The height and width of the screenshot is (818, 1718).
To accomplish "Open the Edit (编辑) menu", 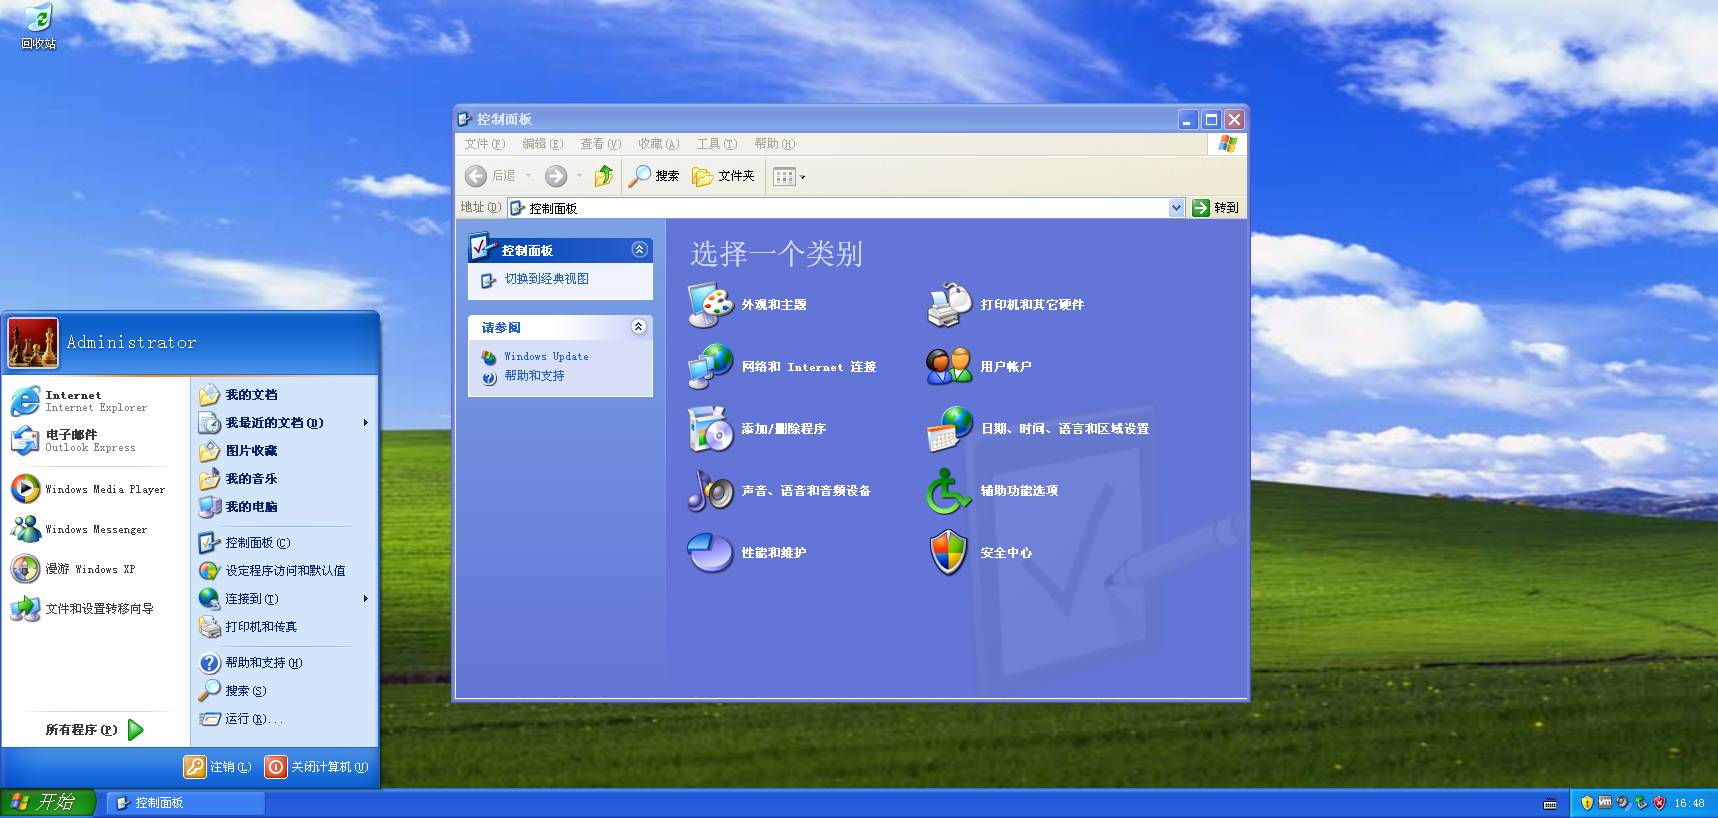I will [542, 144].
